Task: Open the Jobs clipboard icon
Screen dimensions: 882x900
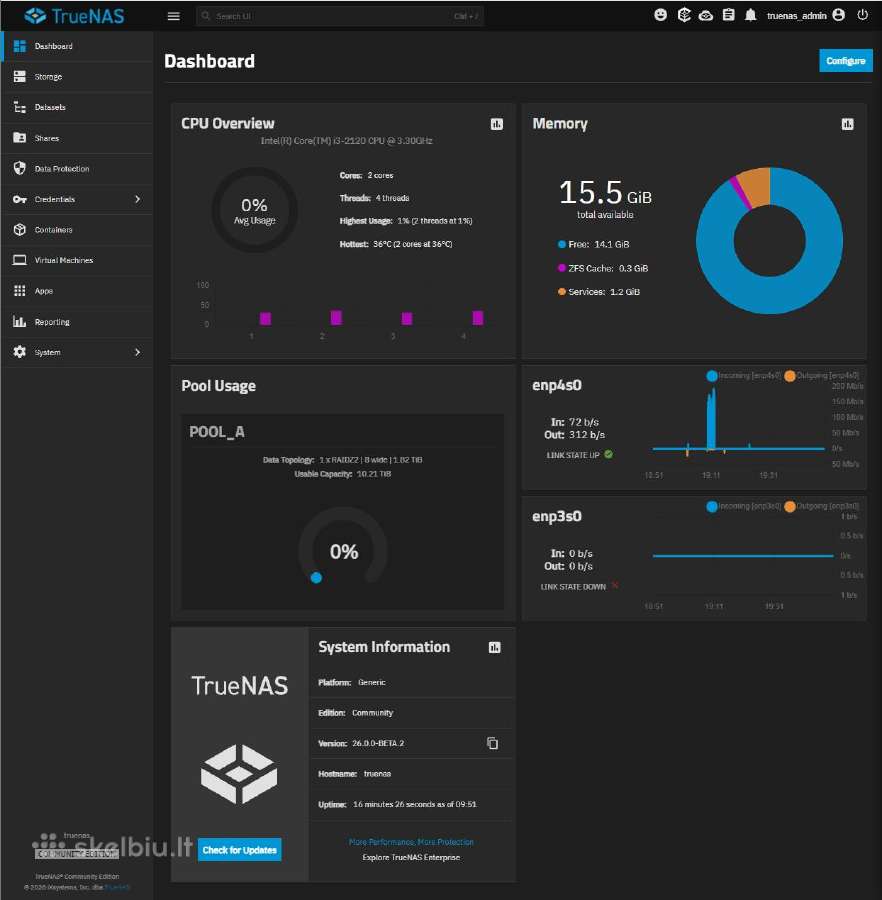Action: click(728, 15)
